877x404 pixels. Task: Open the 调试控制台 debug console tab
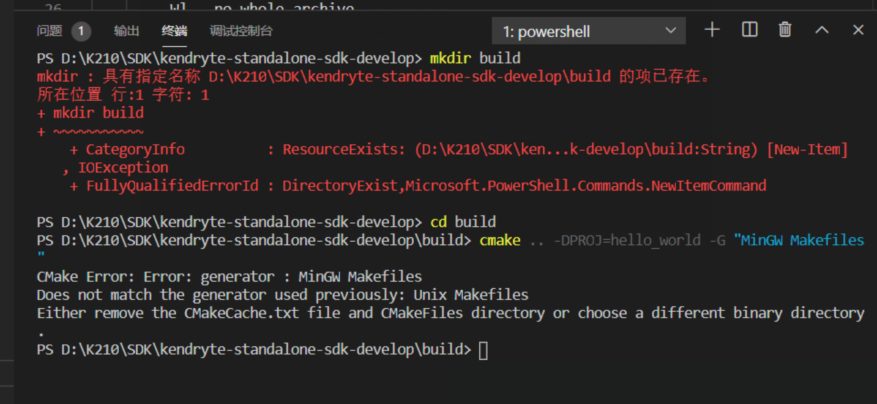point(241,31)
